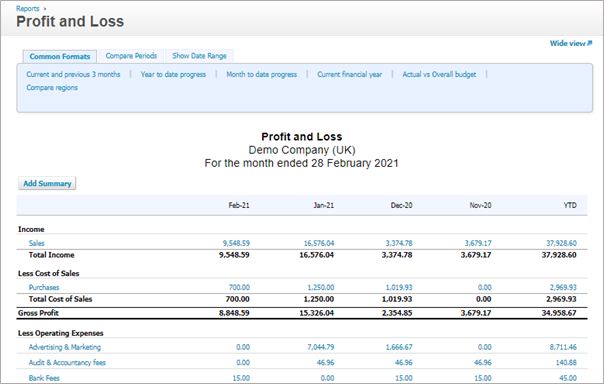Image resolution: width=604 pixels, height=384 pixels.
Task: Switch to the Common Formats tab
Action: (60, 56)
